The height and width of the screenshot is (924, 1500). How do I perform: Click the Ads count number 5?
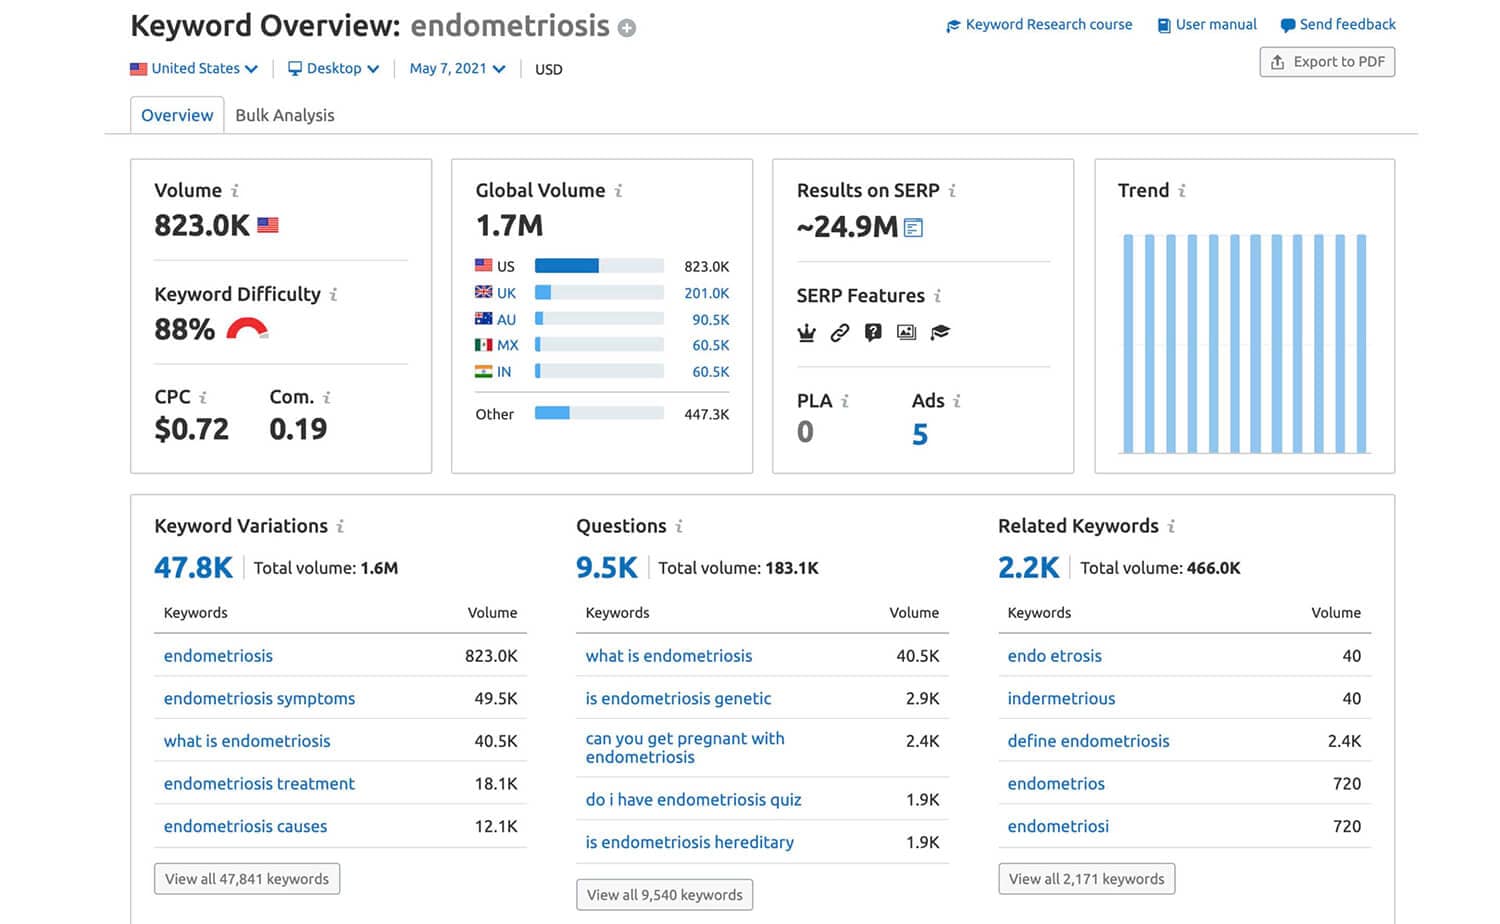click(x=920, y=434)
